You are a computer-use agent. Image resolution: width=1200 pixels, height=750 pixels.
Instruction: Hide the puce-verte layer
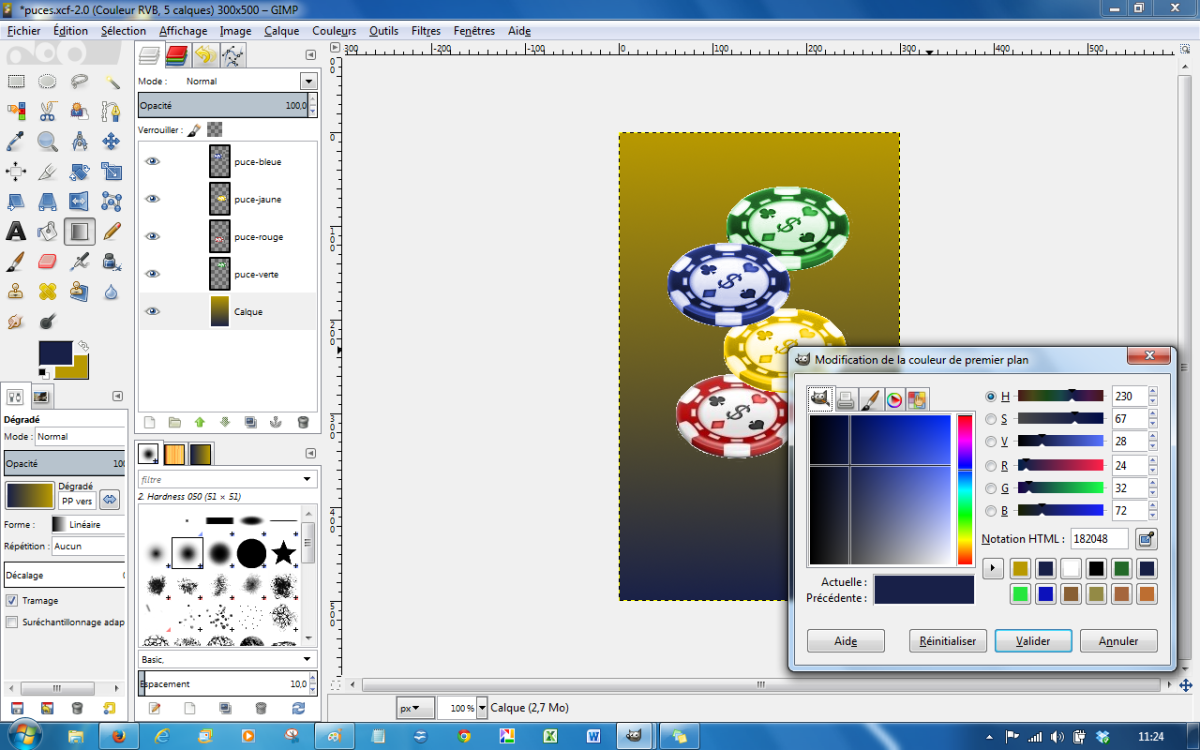tap(152, 274)
